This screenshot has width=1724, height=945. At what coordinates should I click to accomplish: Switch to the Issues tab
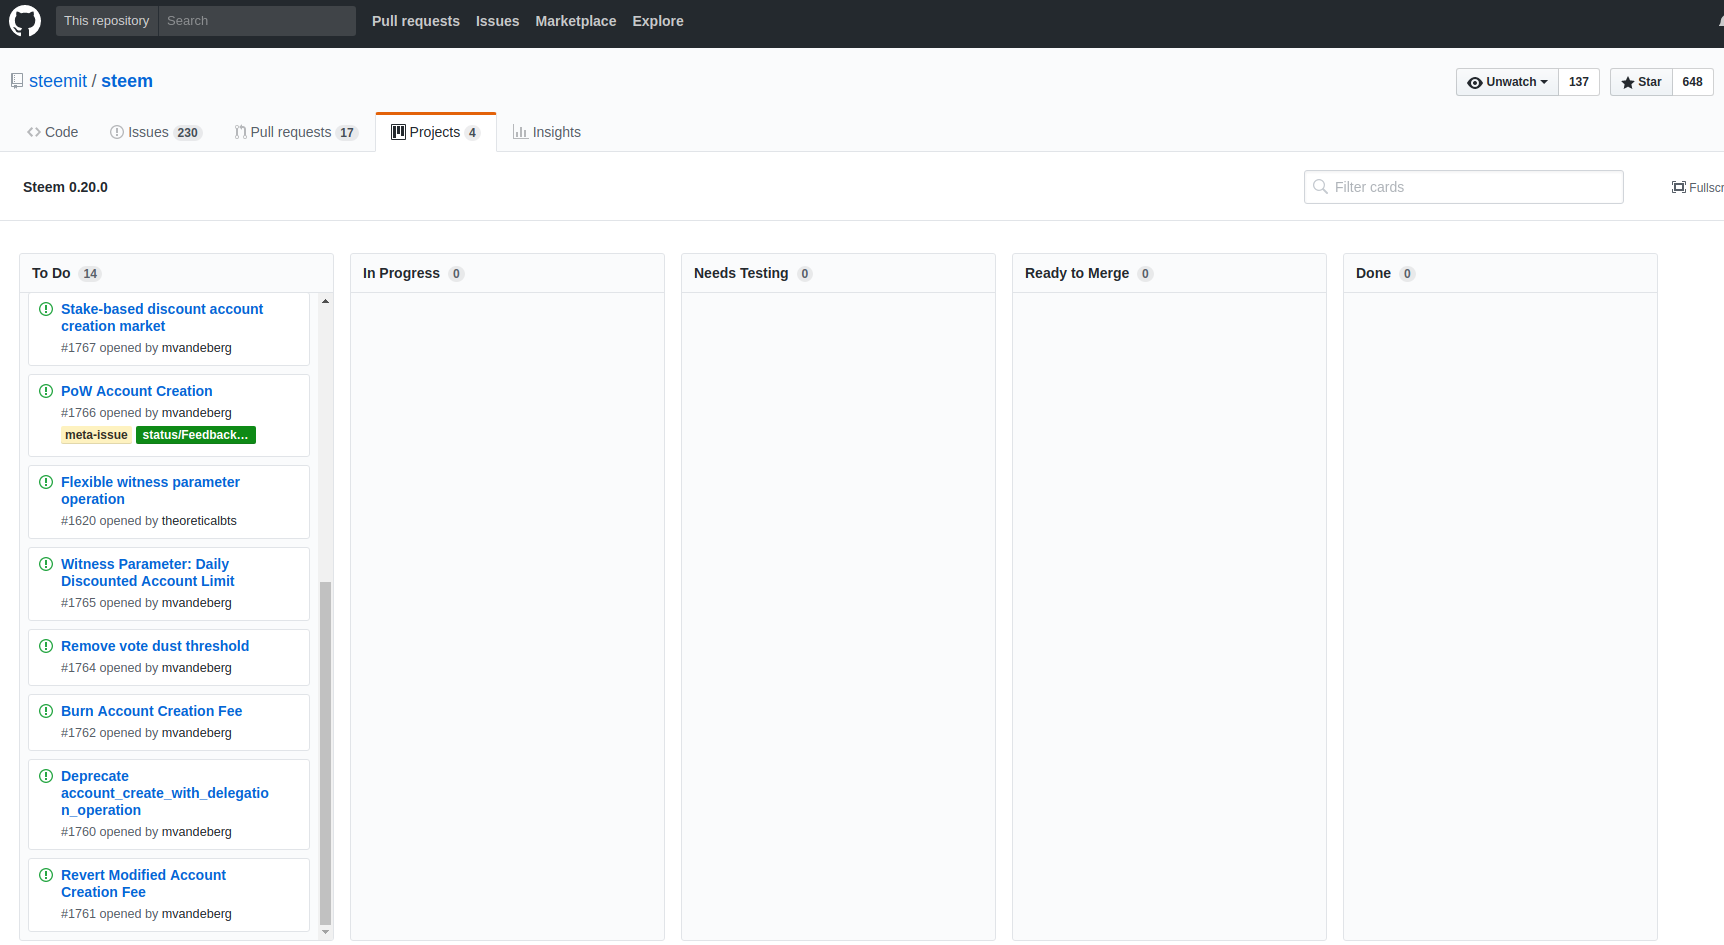pyautogui.click(x=146, y=131)
